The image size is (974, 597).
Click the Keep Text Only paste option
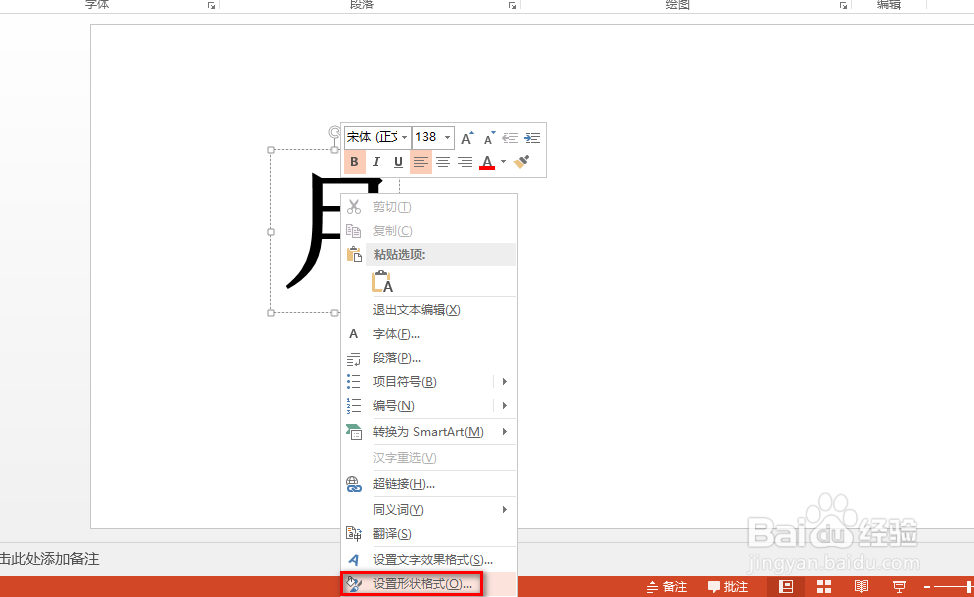tap(381, 279)
